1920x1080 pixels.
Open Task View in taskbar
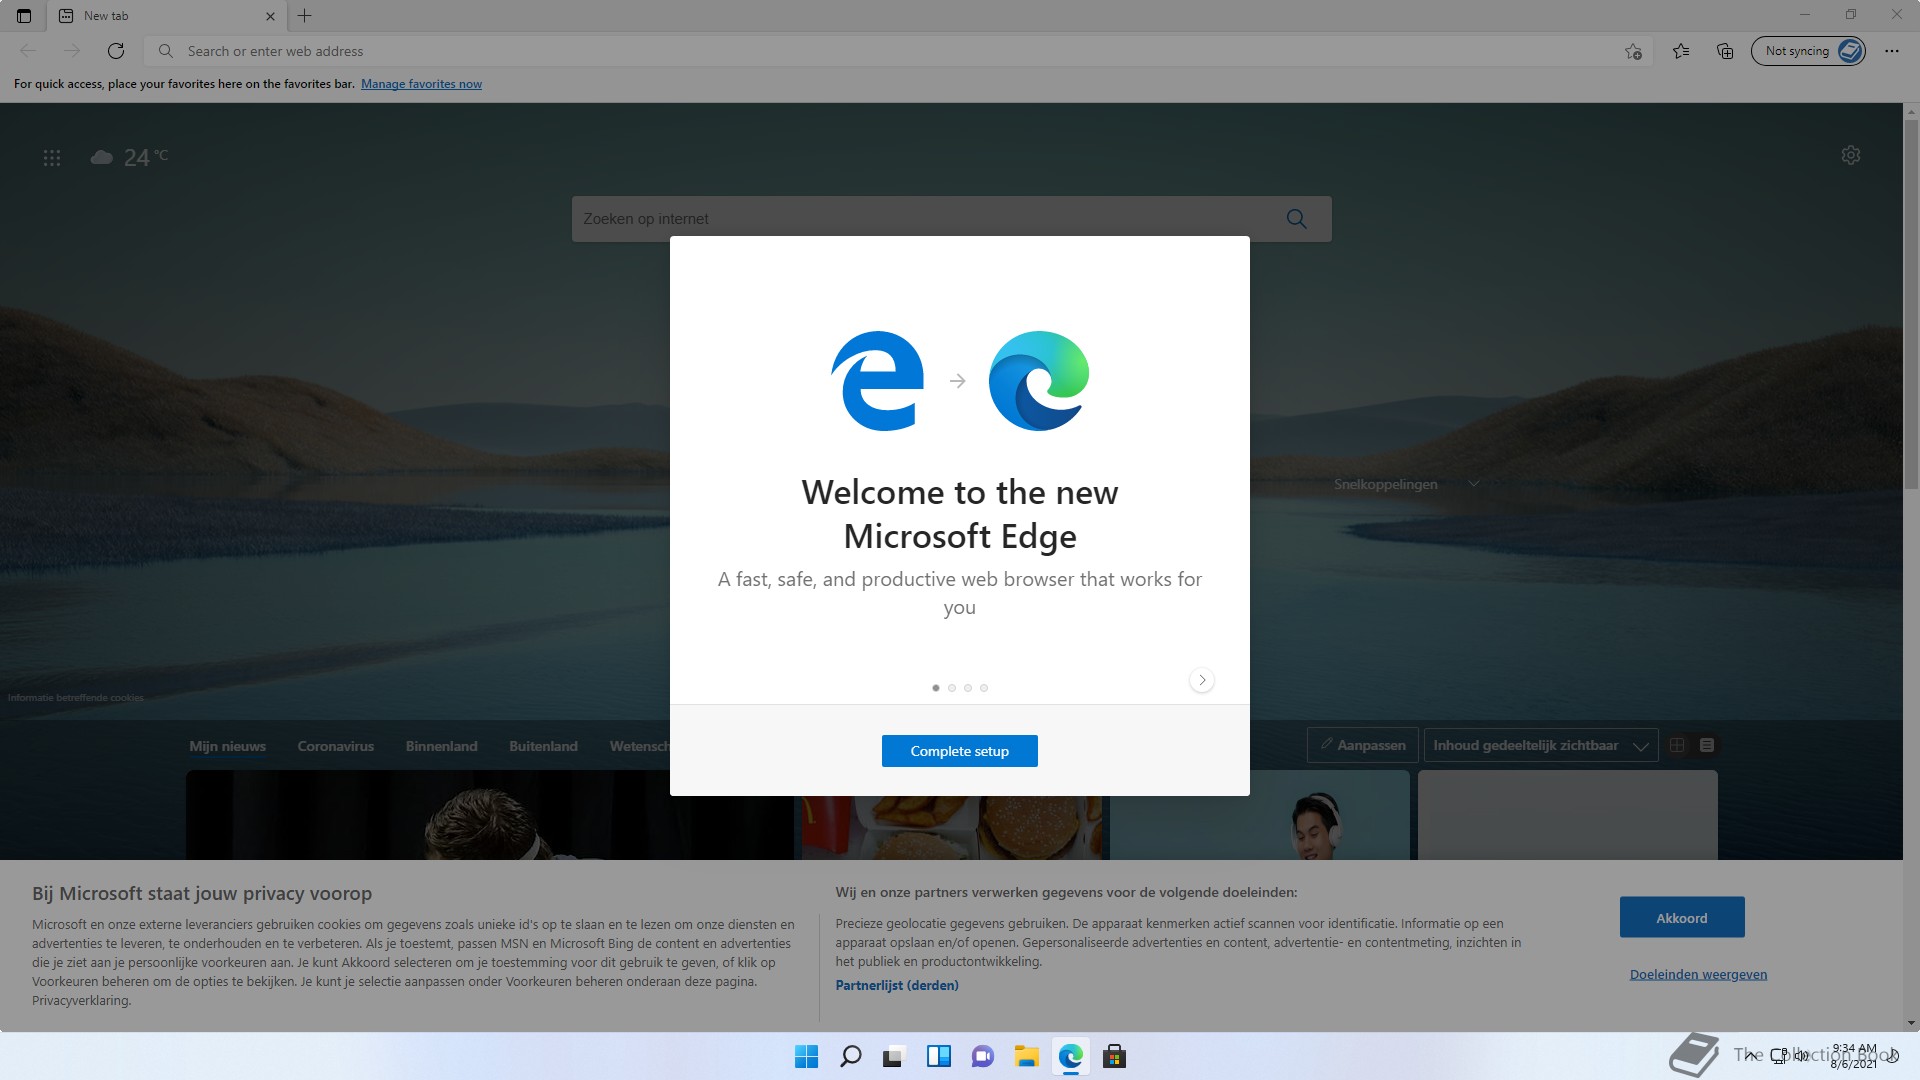pos(894,1056)
